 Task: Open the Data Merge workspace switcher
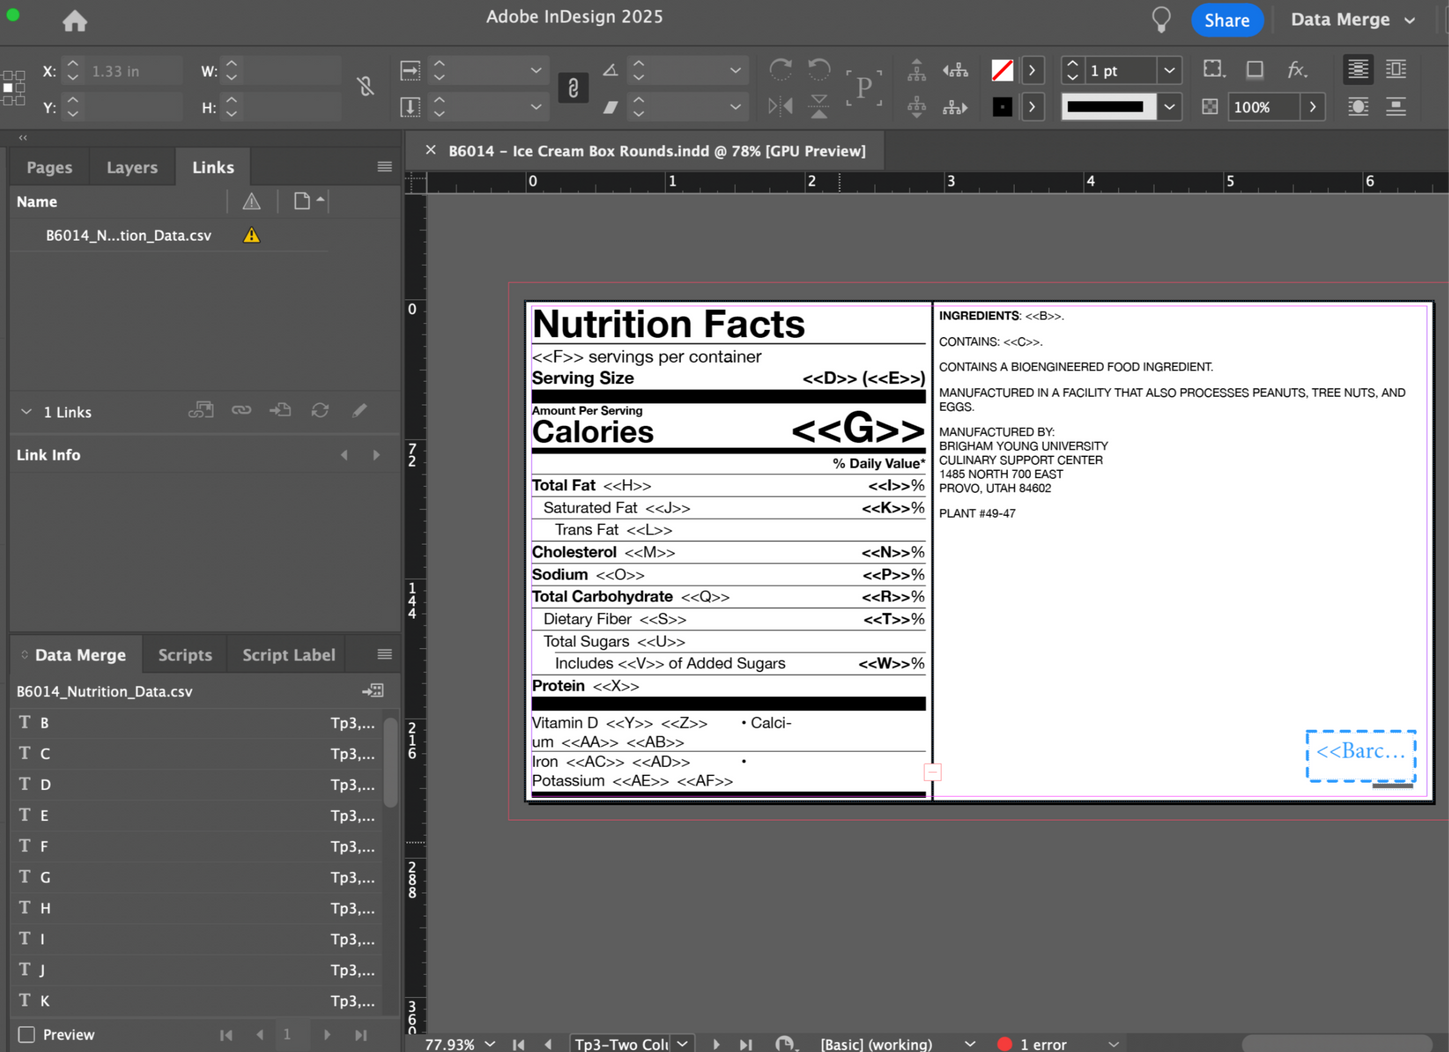tap(1353, 20)
